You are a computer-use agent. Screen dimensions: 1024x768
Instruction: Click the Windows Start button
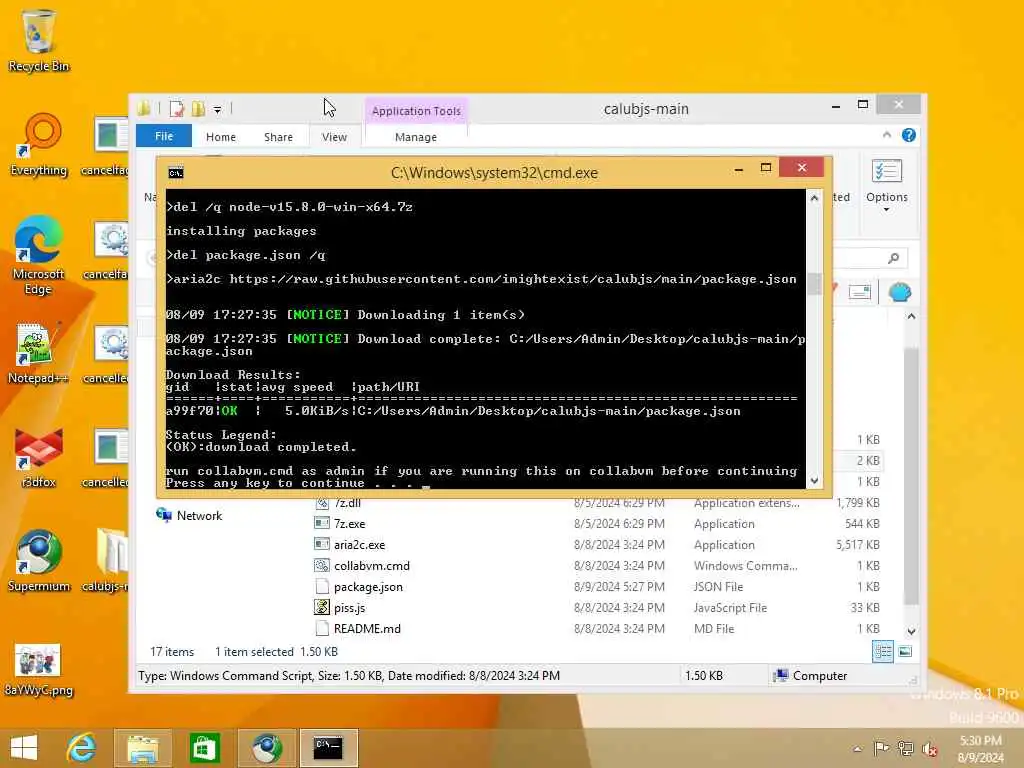(x=24, y=748)
